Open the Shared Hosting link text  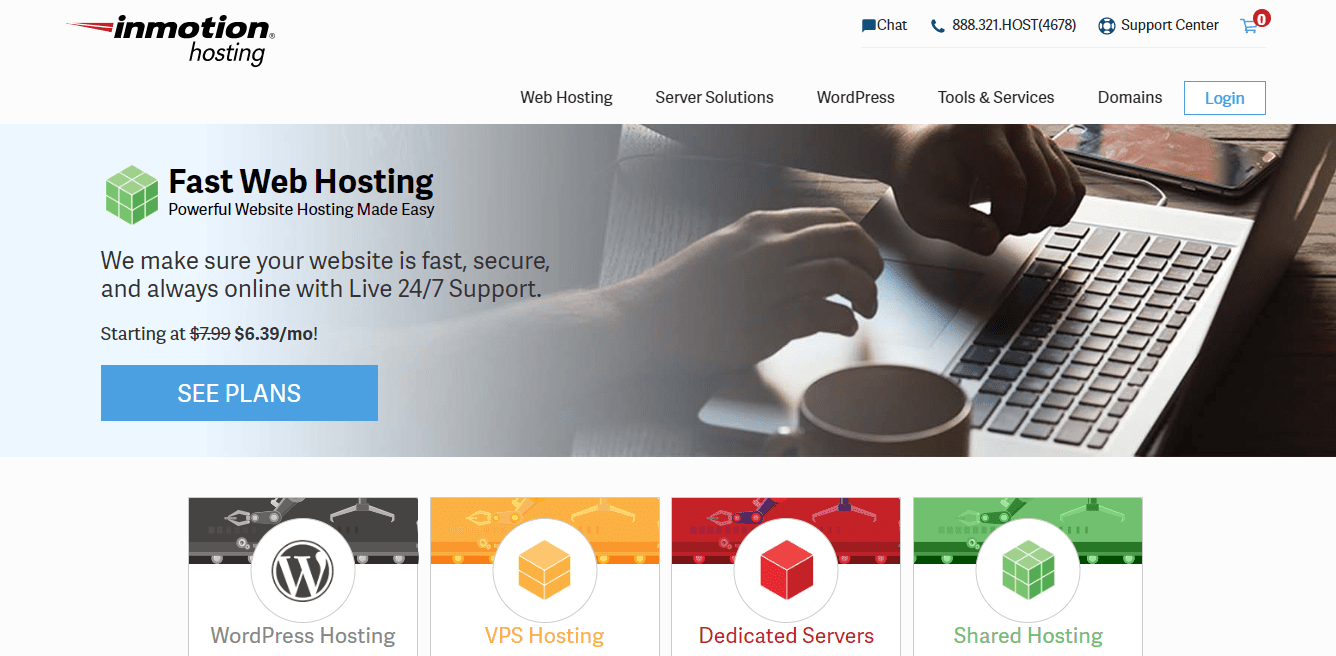1028,635
